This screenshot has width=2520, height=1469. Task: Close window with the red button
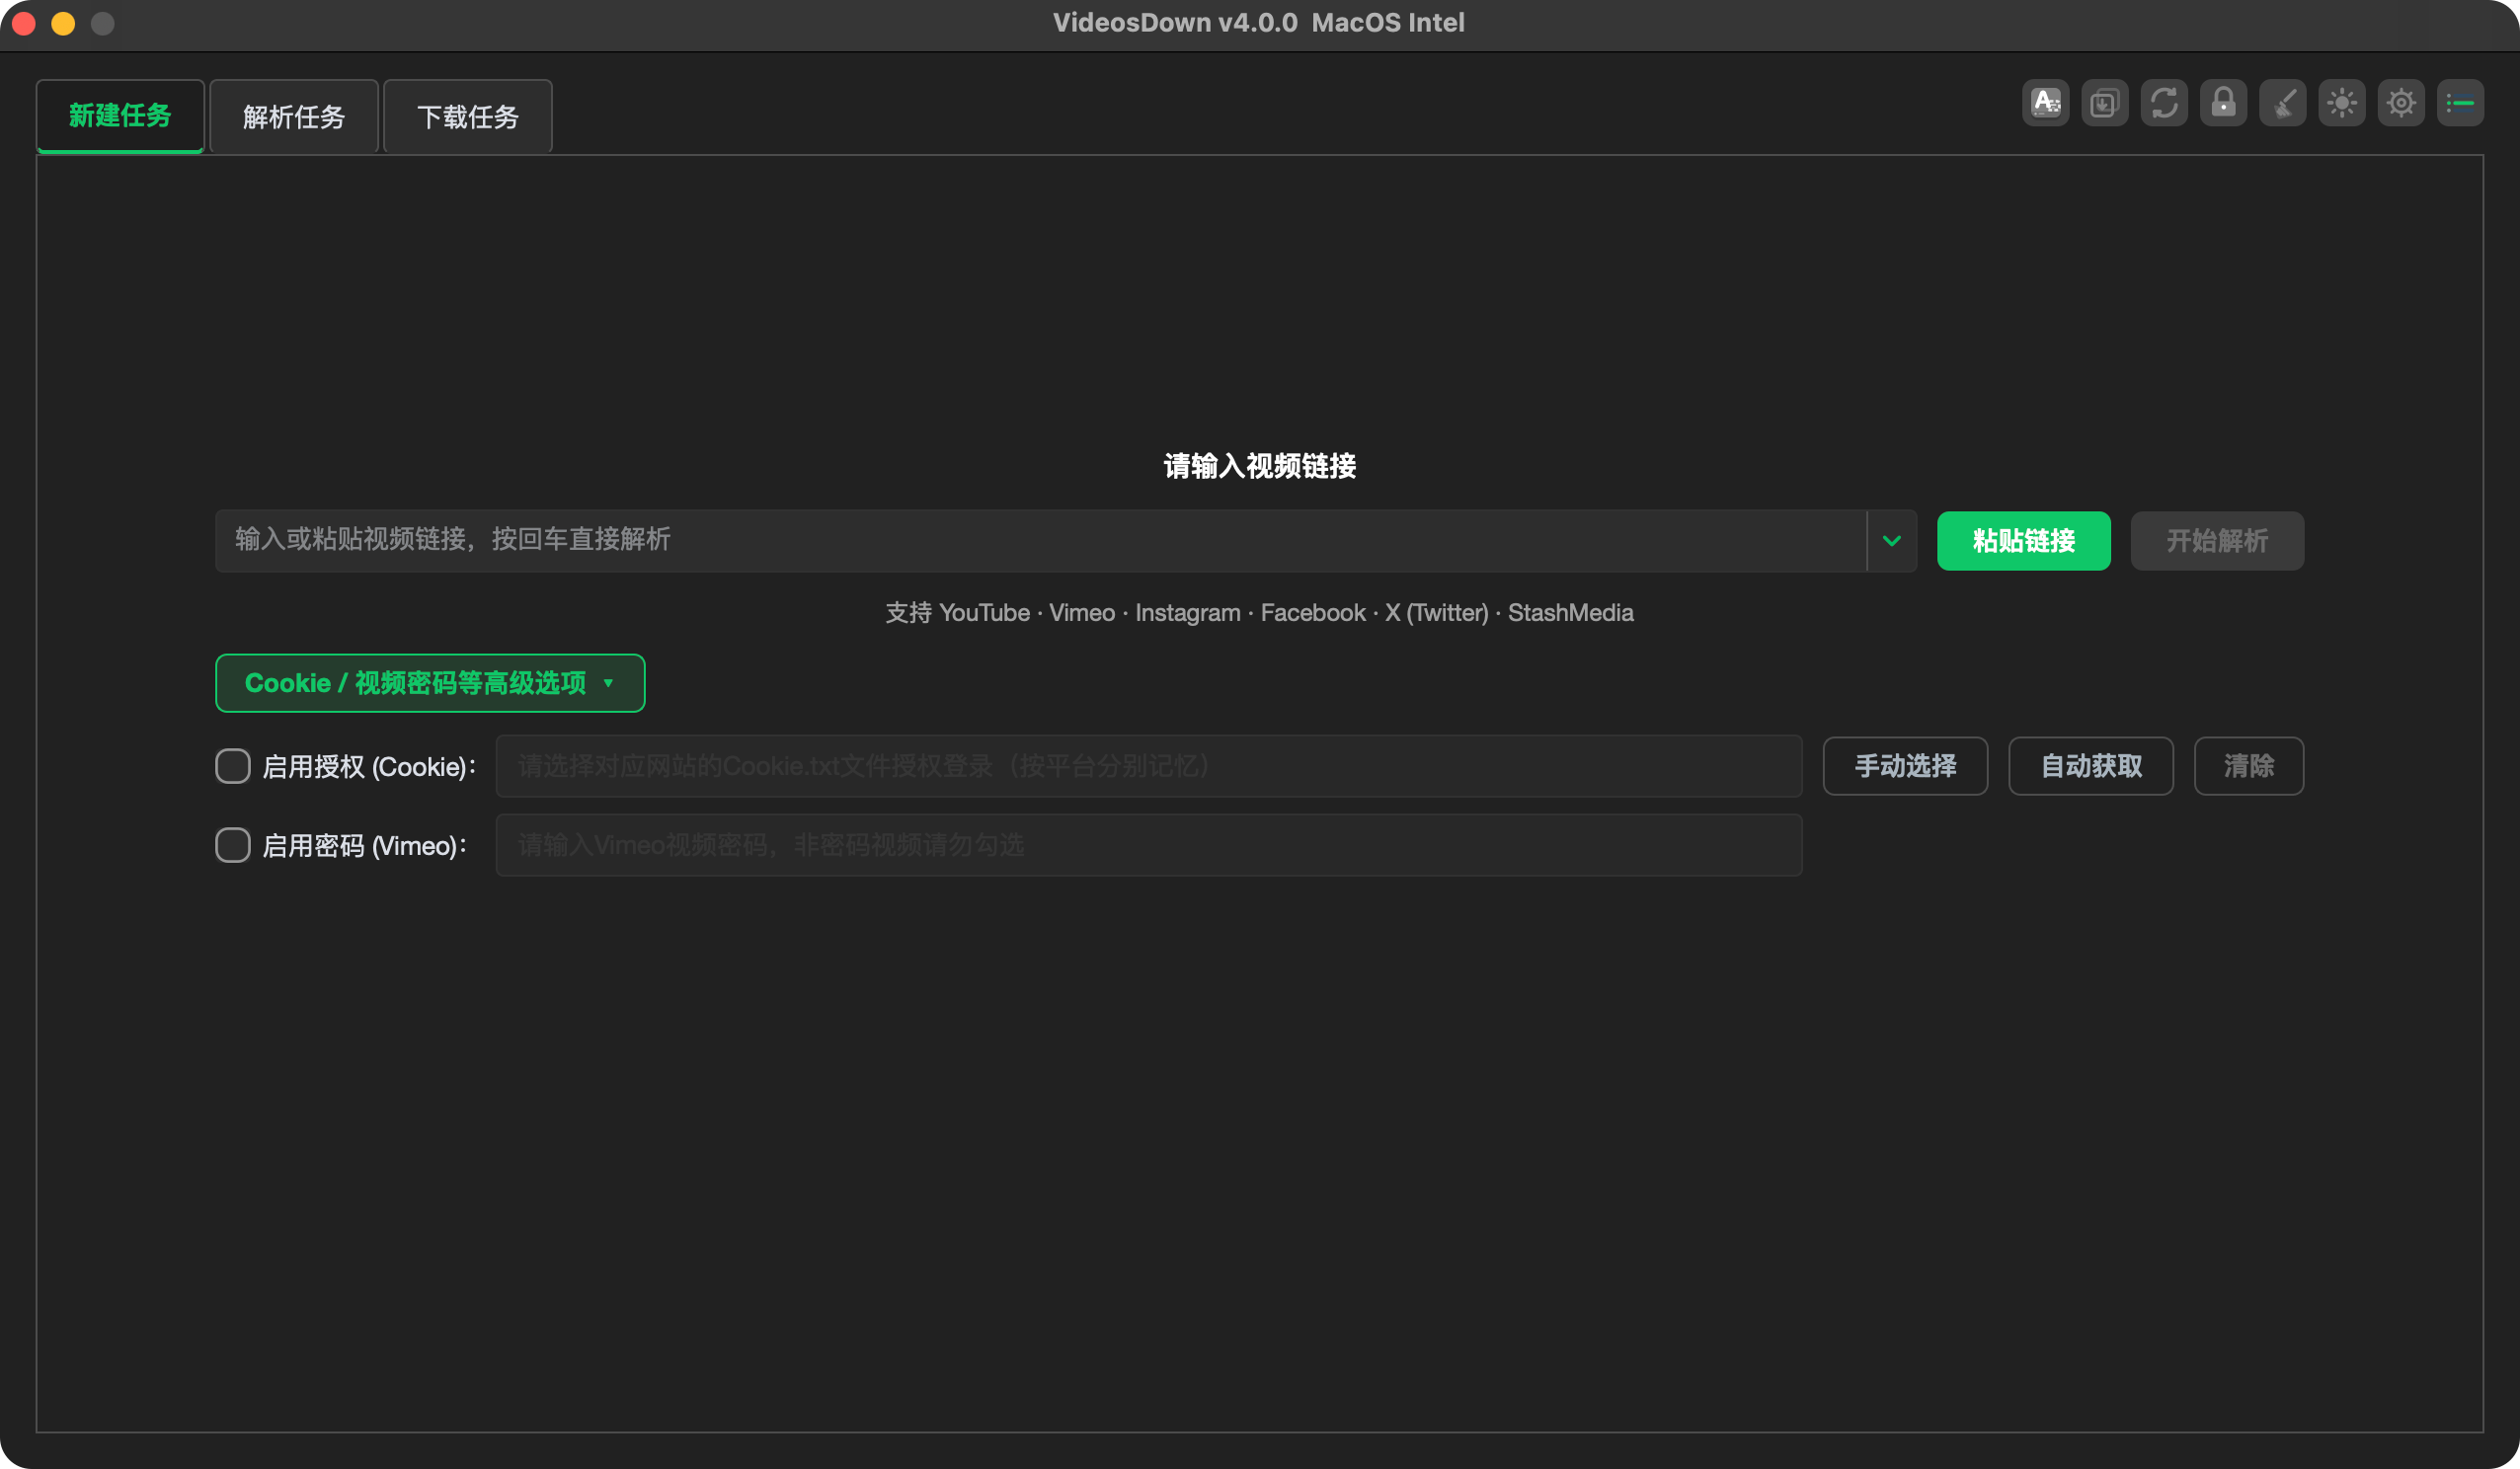[x=24, y=23]
